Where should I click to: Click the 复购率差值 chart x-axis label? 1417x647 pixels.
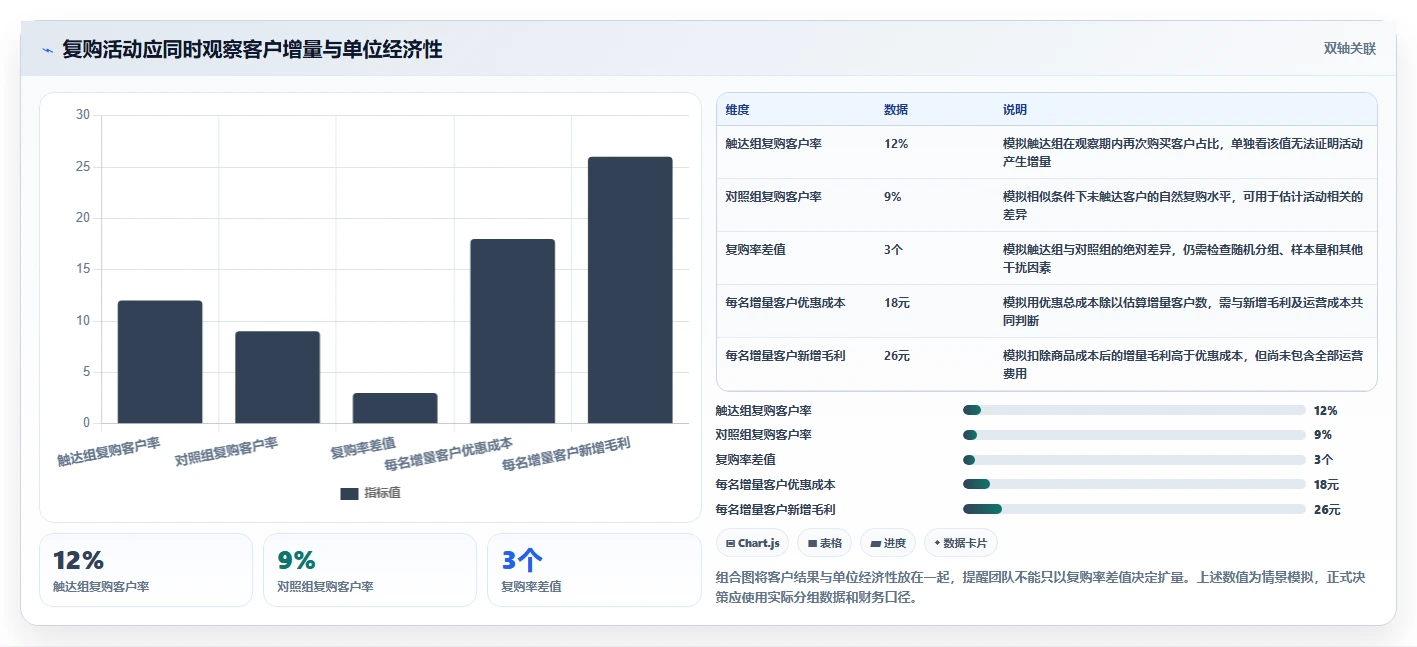pyautogui.click(x=363, y=447)
